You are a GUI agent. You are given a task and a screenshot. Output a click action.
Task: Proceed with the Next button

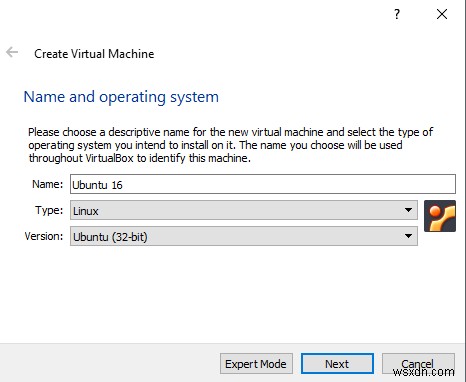[x=337, y=364]
